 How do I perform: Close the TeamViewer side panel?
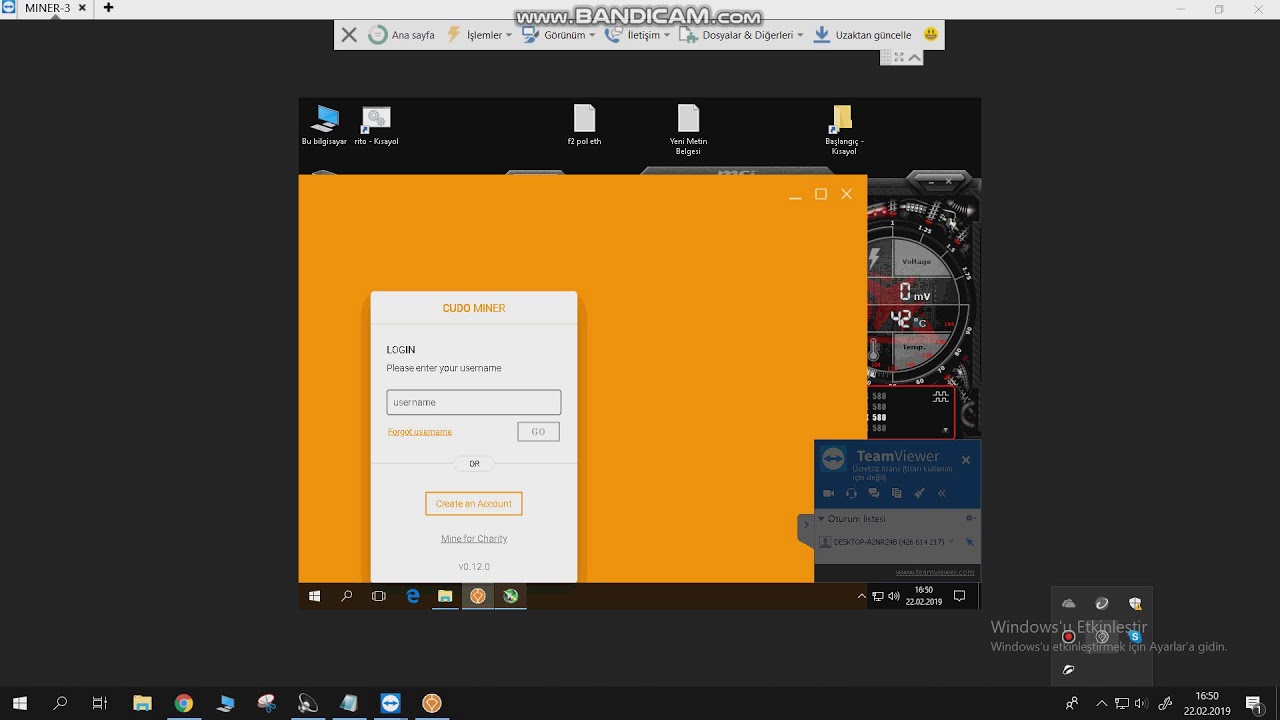[966, 460]
